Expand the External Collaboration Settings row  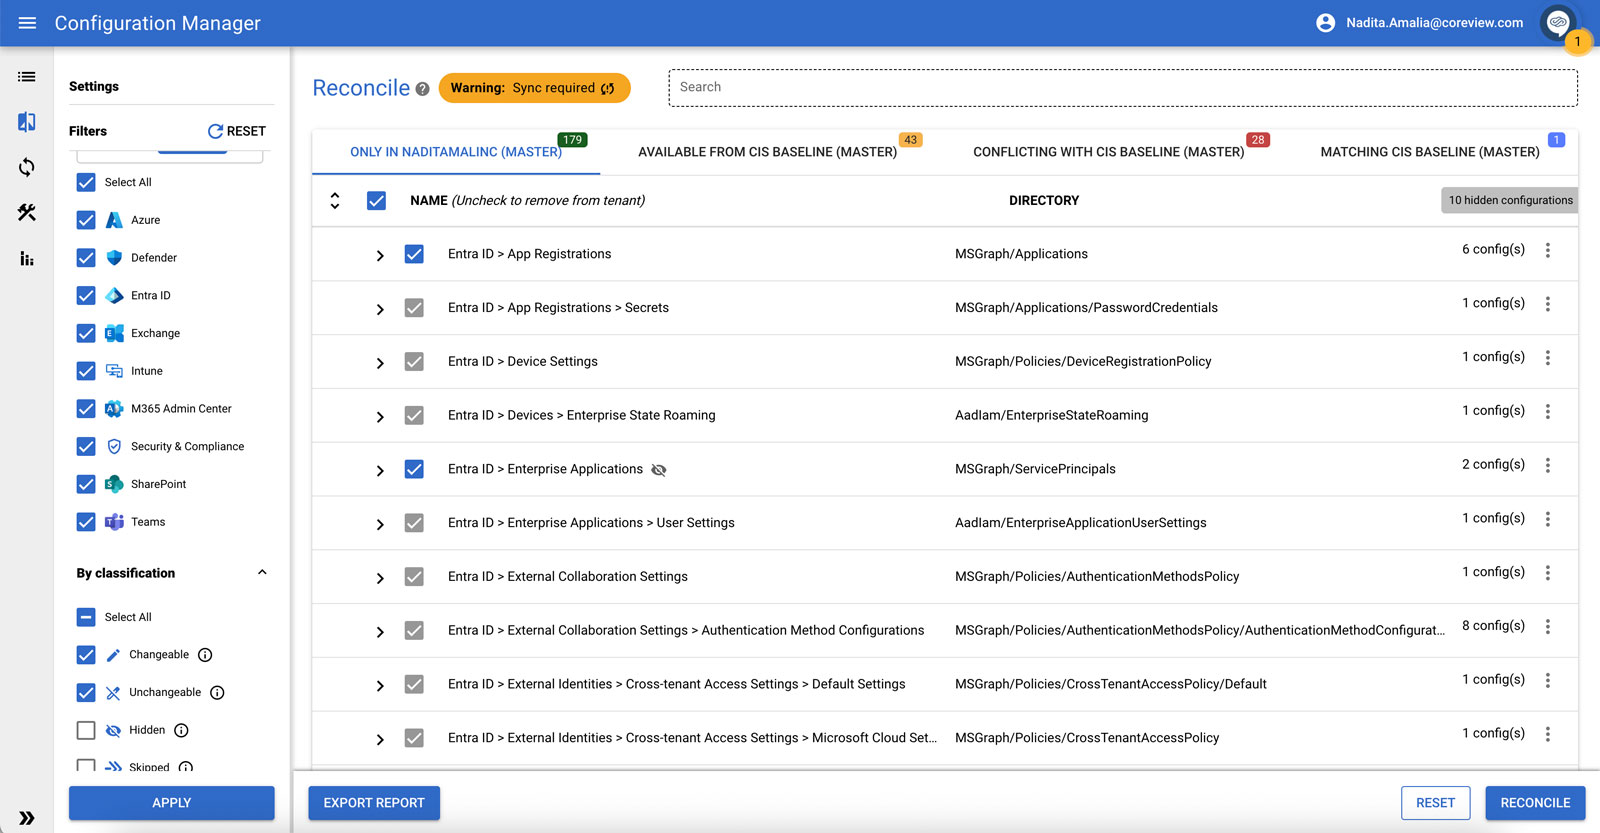[380, 579]
